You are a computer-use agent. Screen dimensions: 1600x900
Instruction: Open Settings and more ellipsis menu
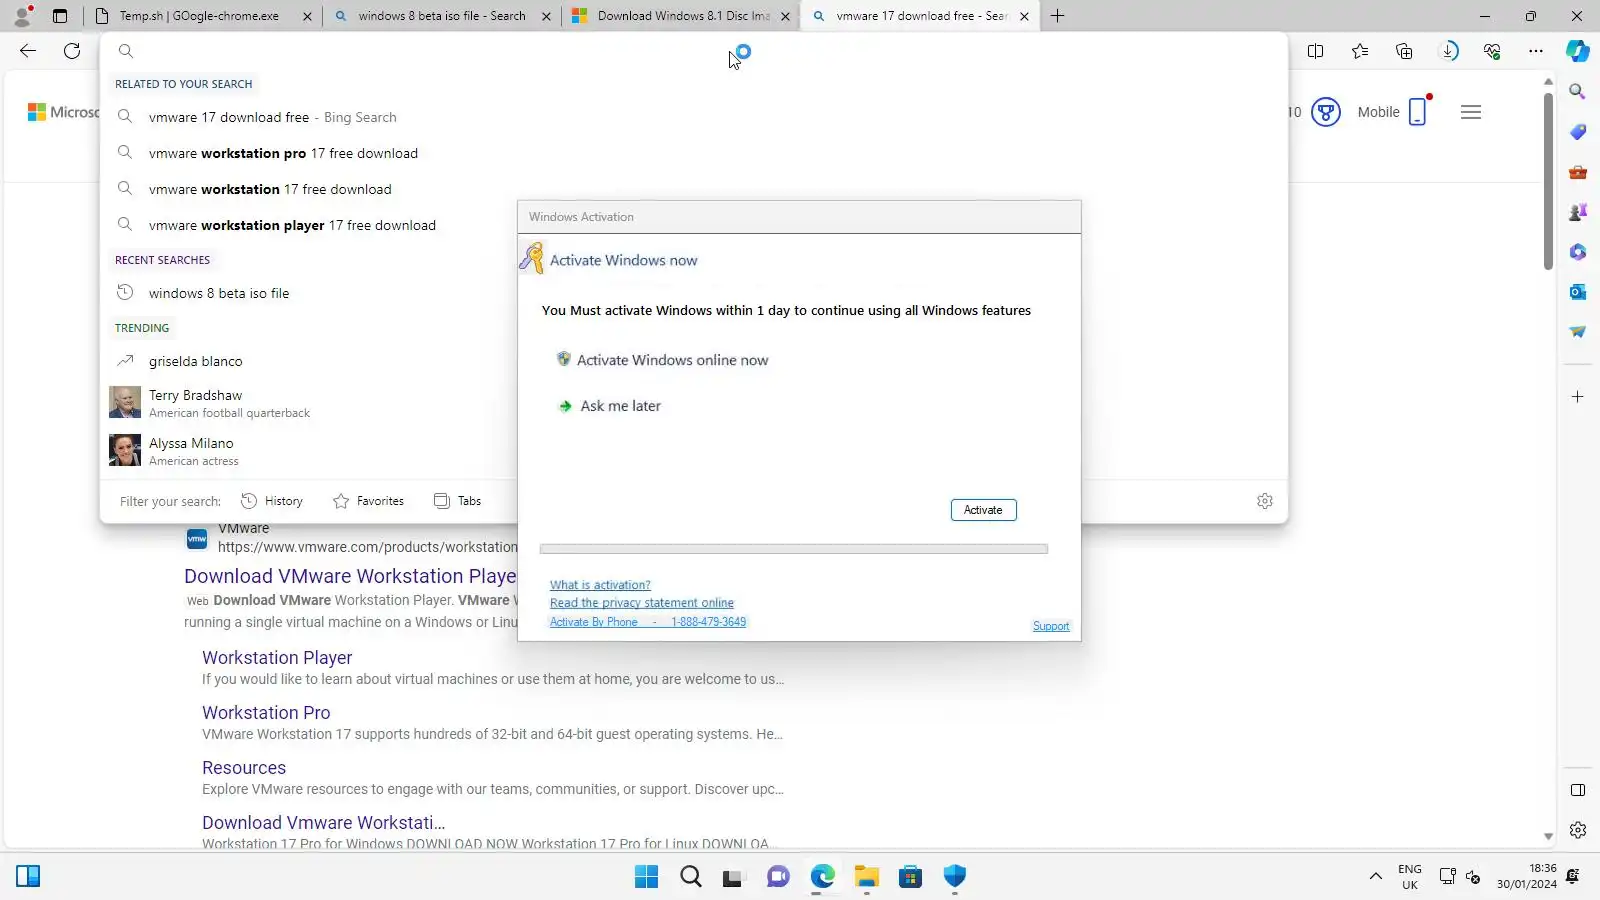1536,51
